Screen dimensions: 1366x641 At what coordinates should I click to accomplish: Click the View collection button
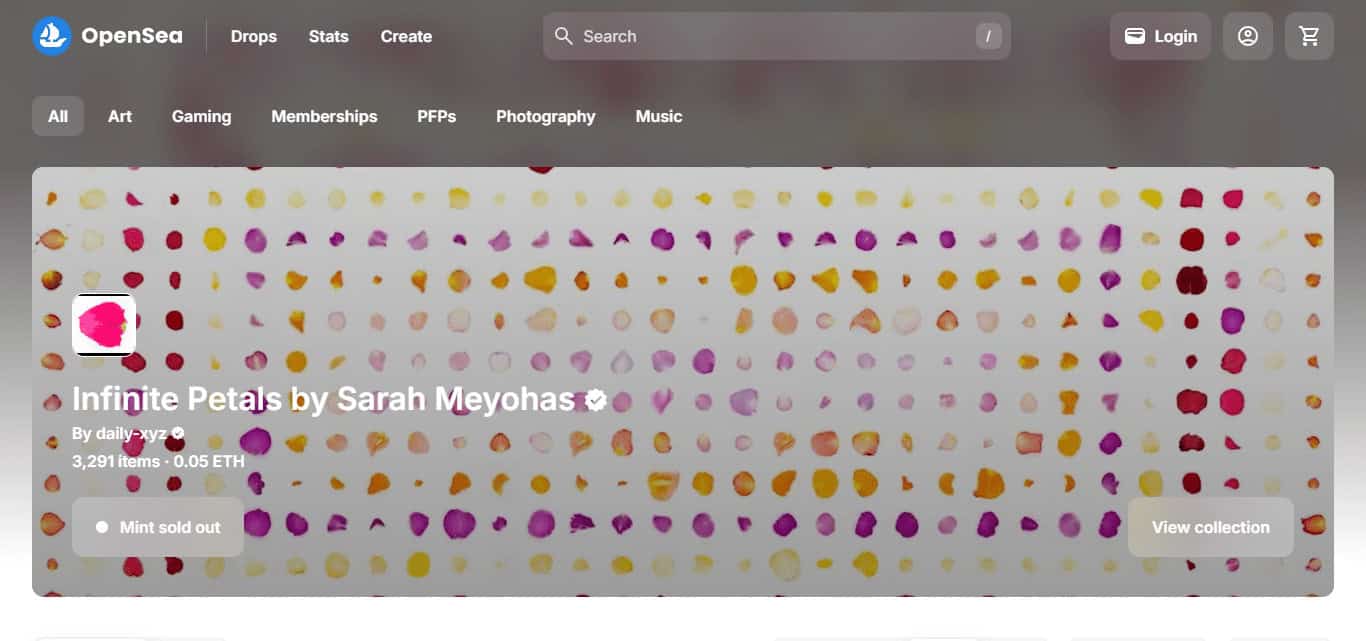pyautogui.click(x=1211, y=527)
